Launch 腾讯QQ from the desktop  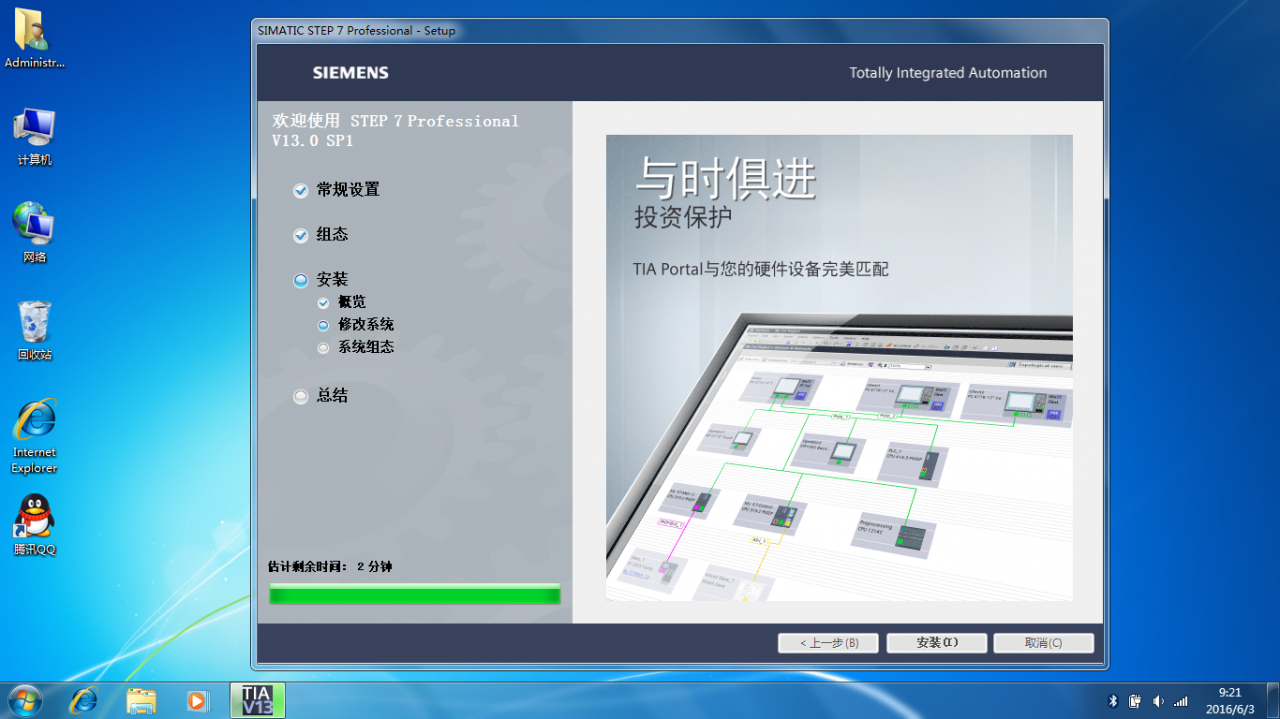click(x=34, y=525)
